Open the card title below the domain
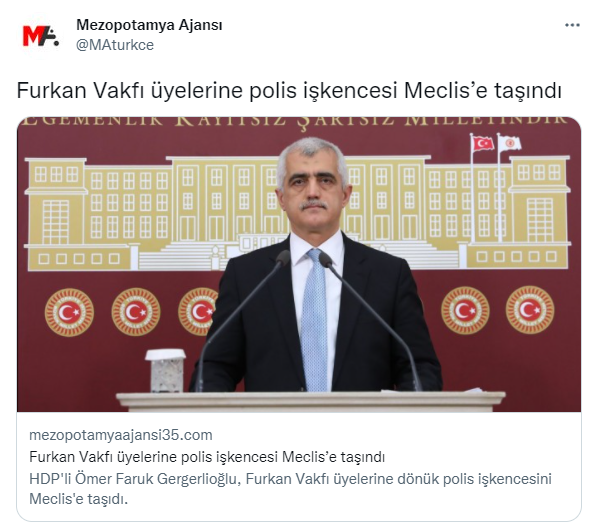 coord(207,457)
